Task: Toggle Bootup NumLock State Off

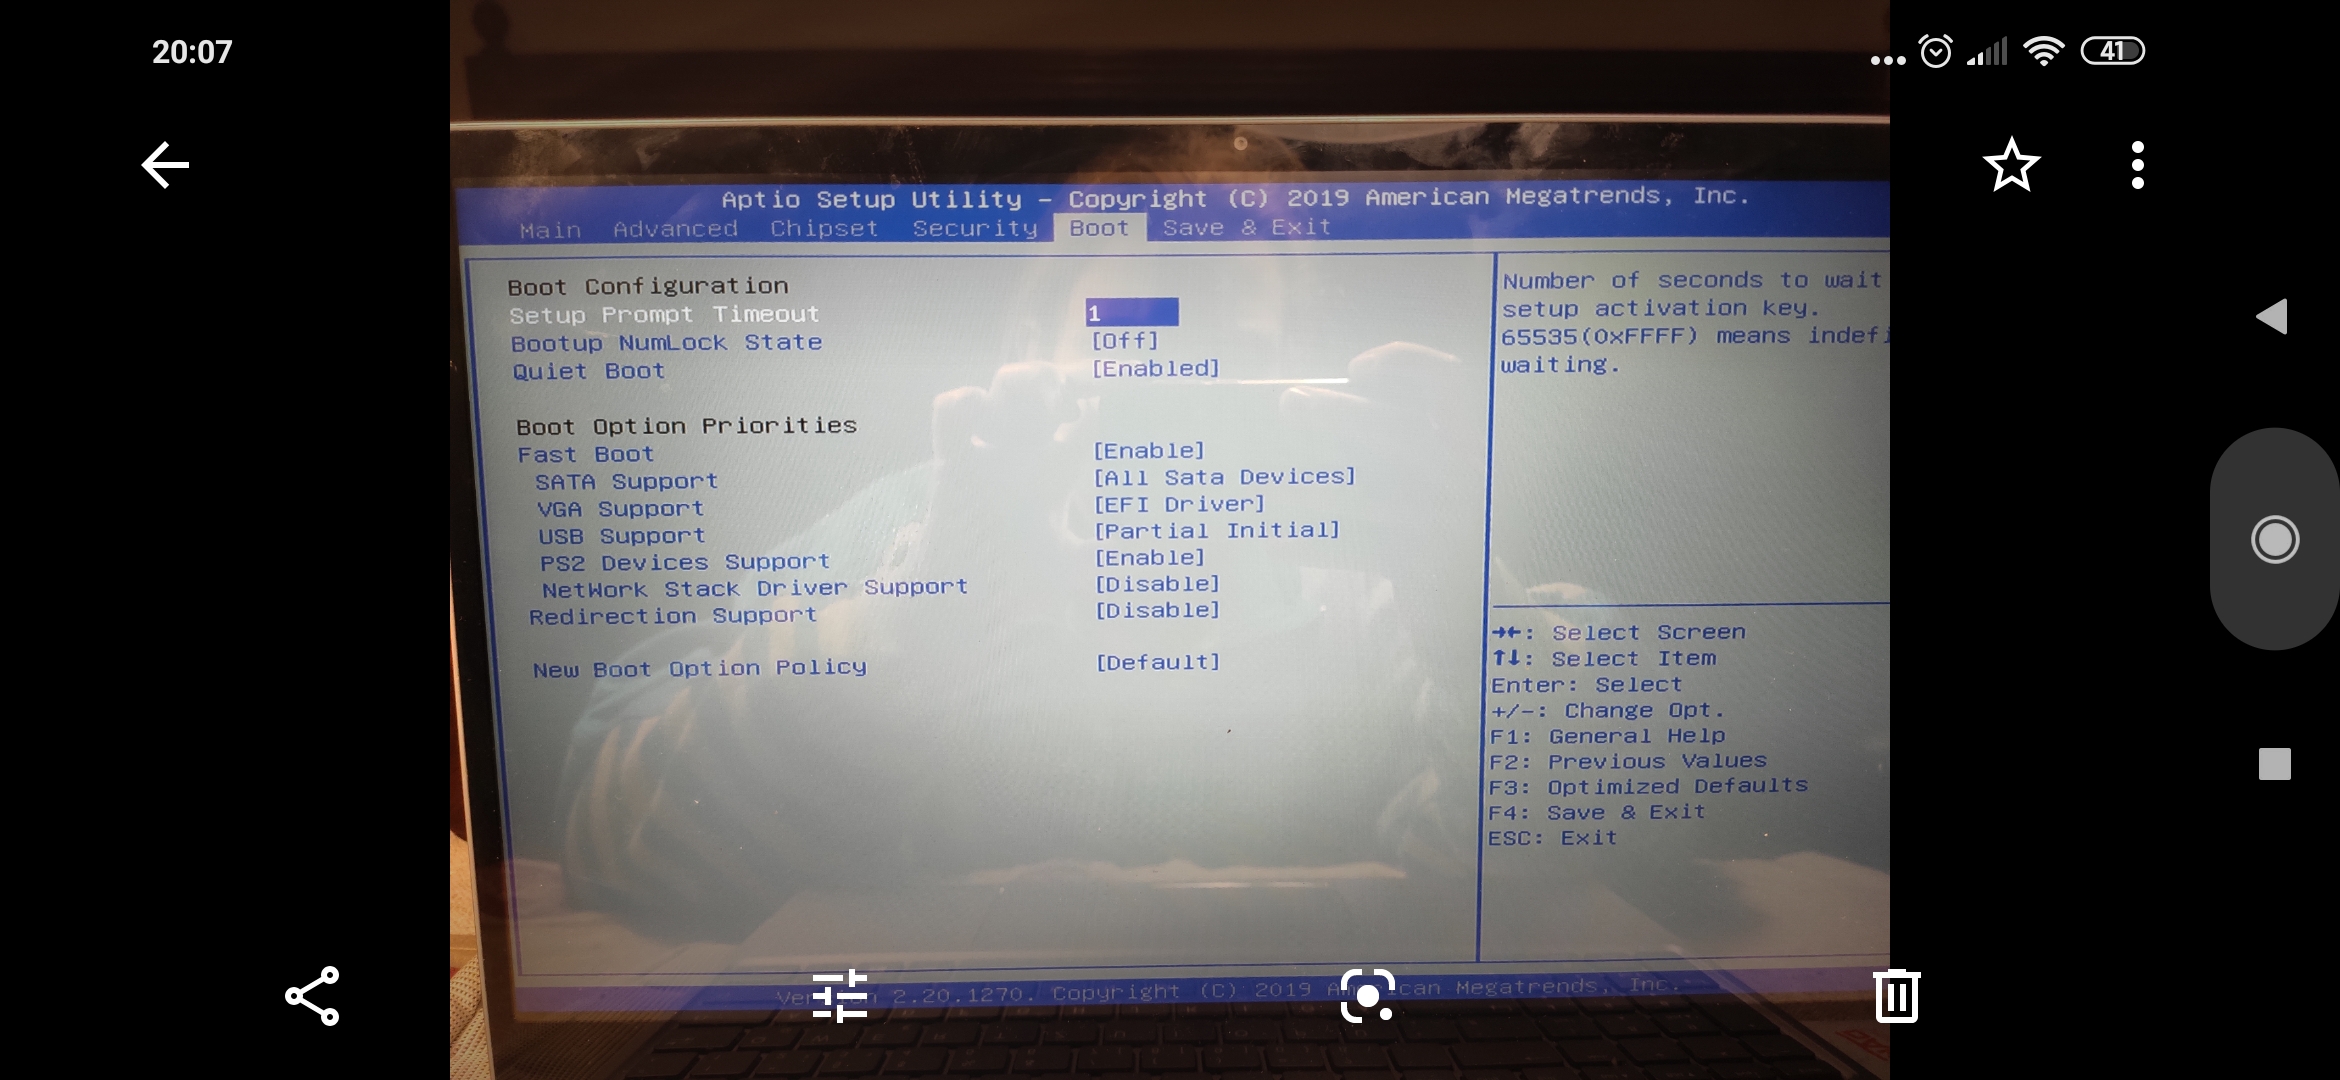Action: [x=1122, y=340]
